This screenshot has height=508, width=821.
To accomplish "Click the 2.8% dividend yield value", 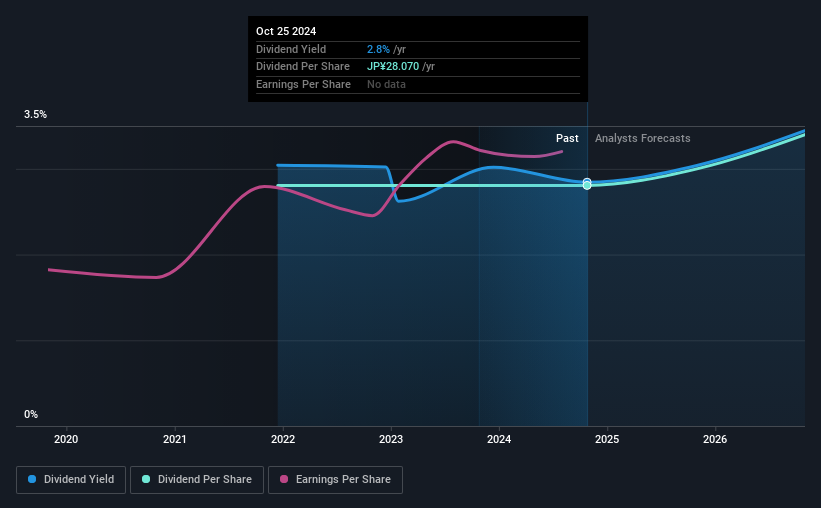I will click(378, 49).
